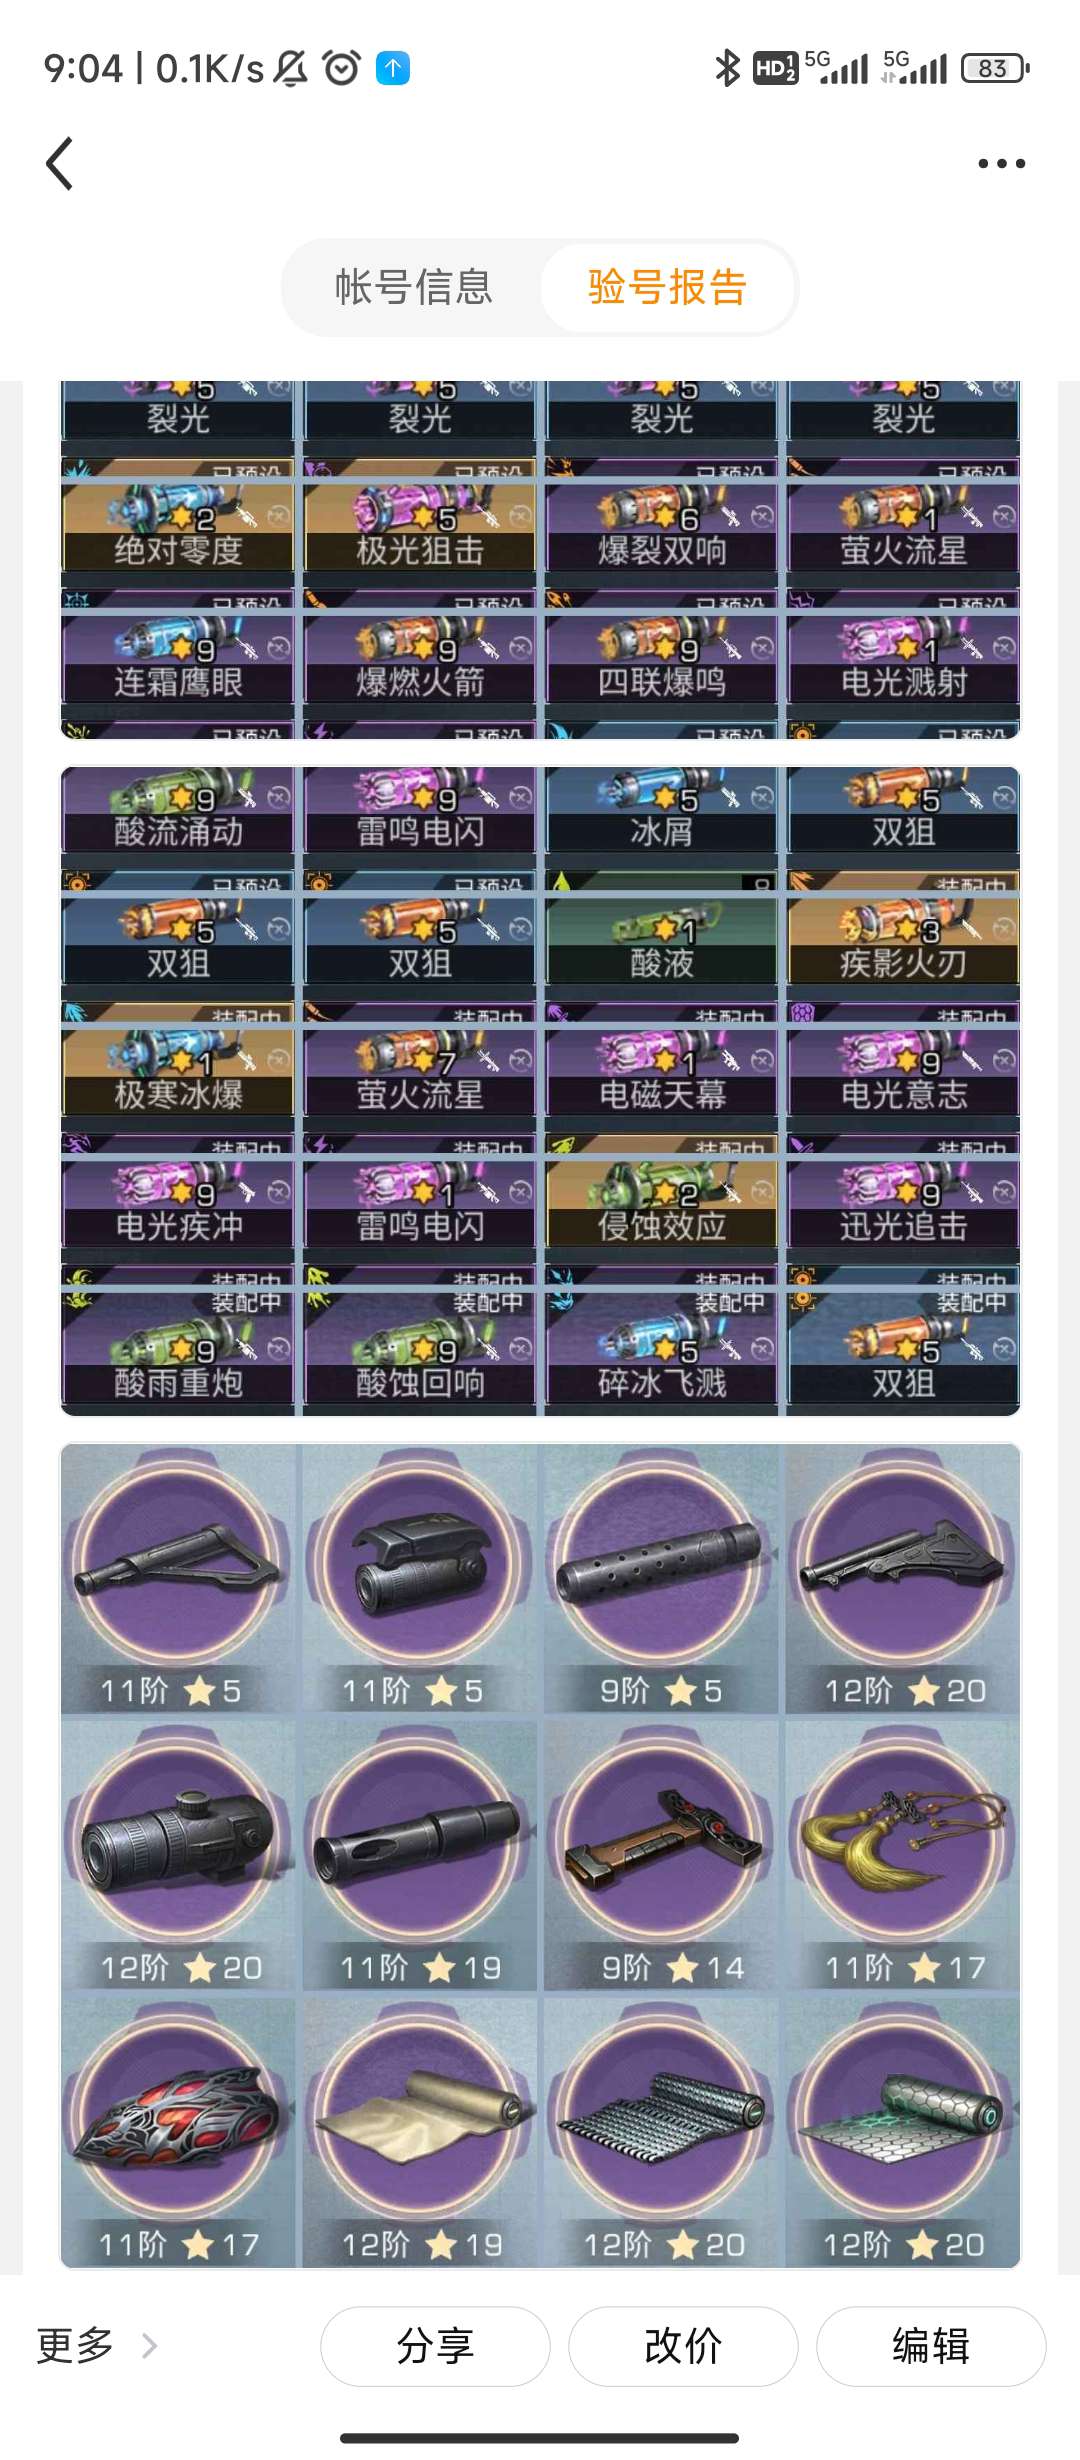The height and width of the screenshot is (2460, 1080).
Task: Select the 极寒冰爆 weapon card
Action: pos(178,1071)
